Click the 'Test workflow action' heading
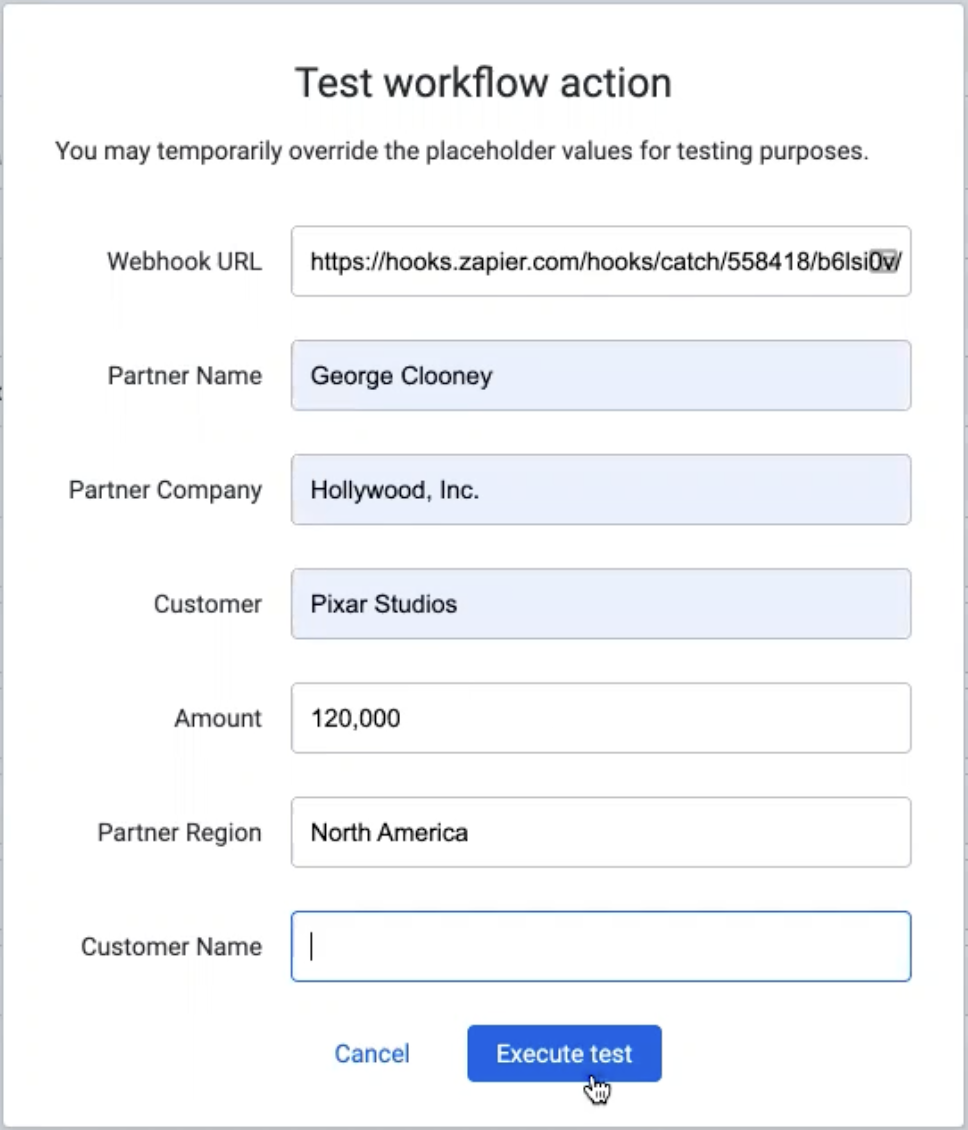The image size is (968, 1130). (x=483, y=82)
